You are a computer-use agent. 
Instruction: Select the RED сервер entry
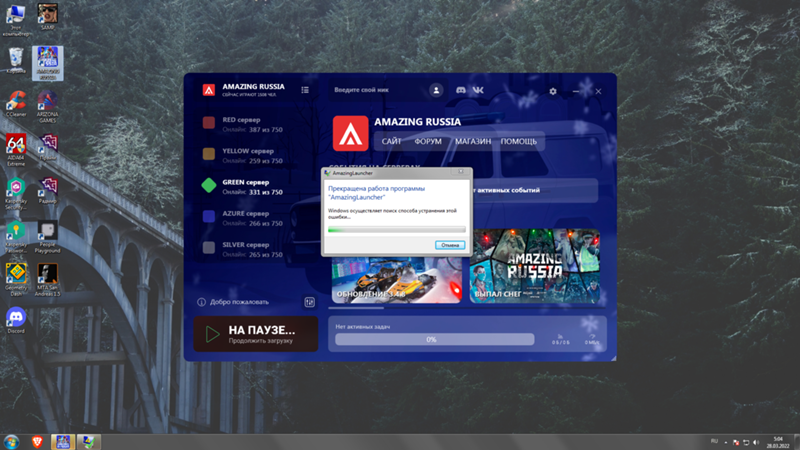click(x=245, y=124)
